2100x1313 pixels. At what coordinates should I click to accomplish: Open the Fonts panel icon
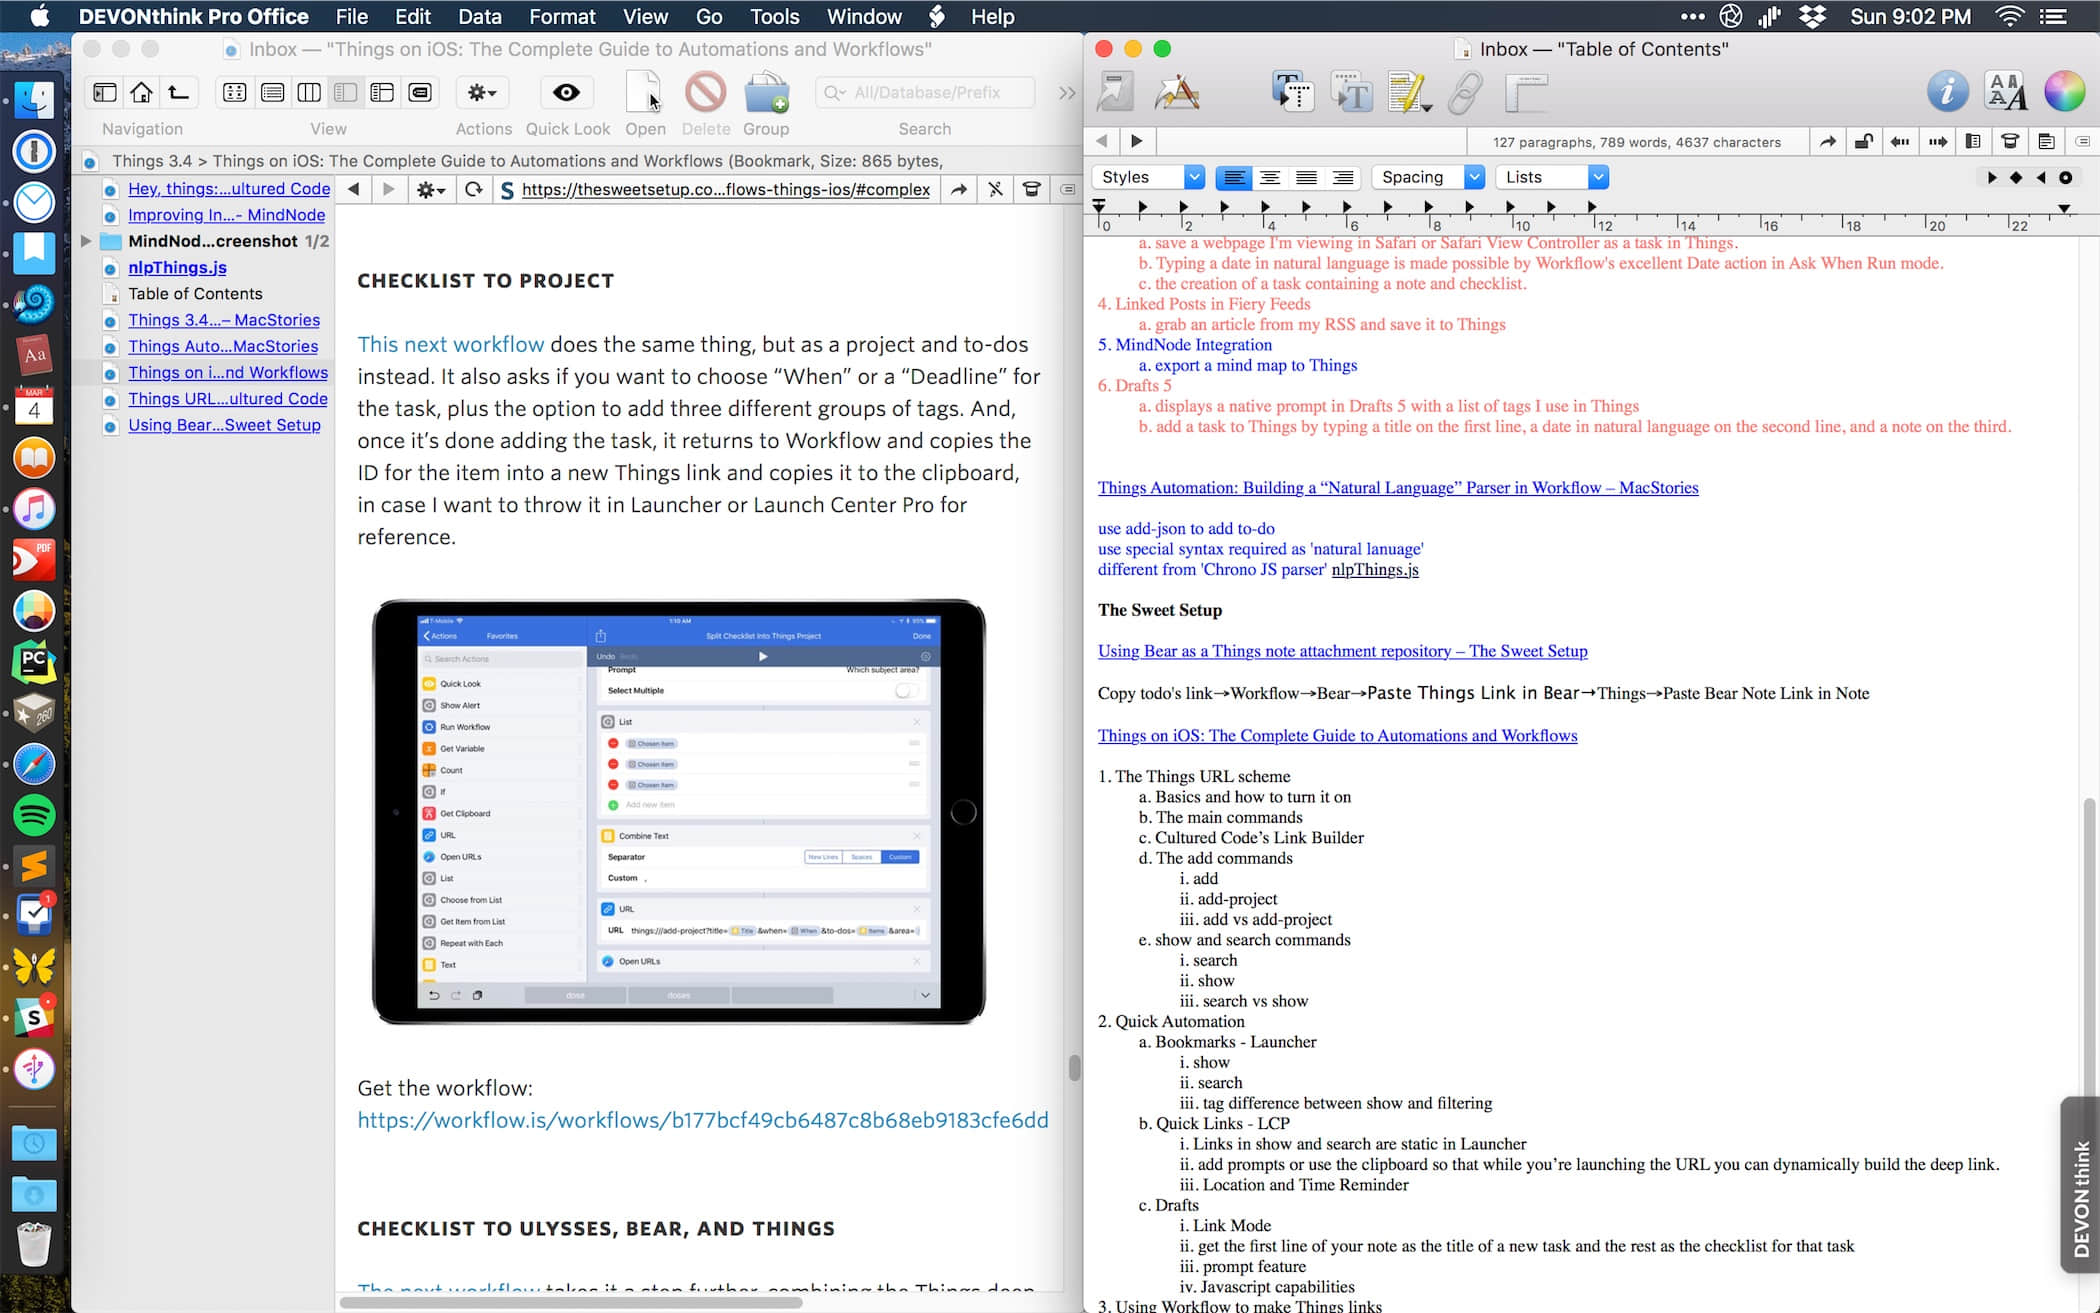2005,92
